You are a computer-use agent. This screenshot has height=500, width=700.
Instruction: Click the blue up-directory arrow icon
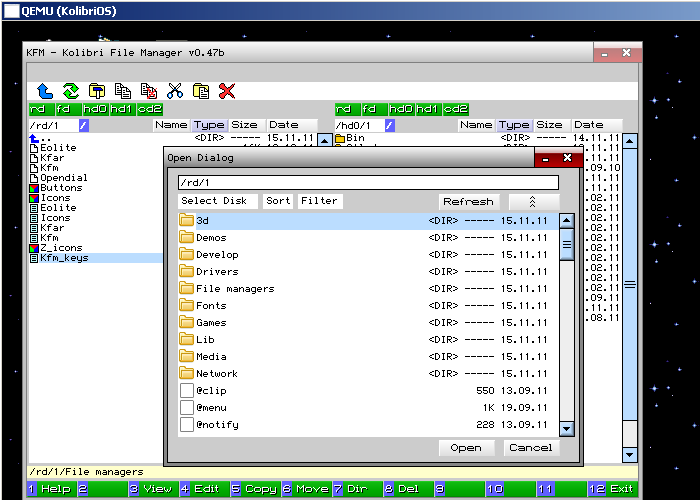click(x=45, y=91)
